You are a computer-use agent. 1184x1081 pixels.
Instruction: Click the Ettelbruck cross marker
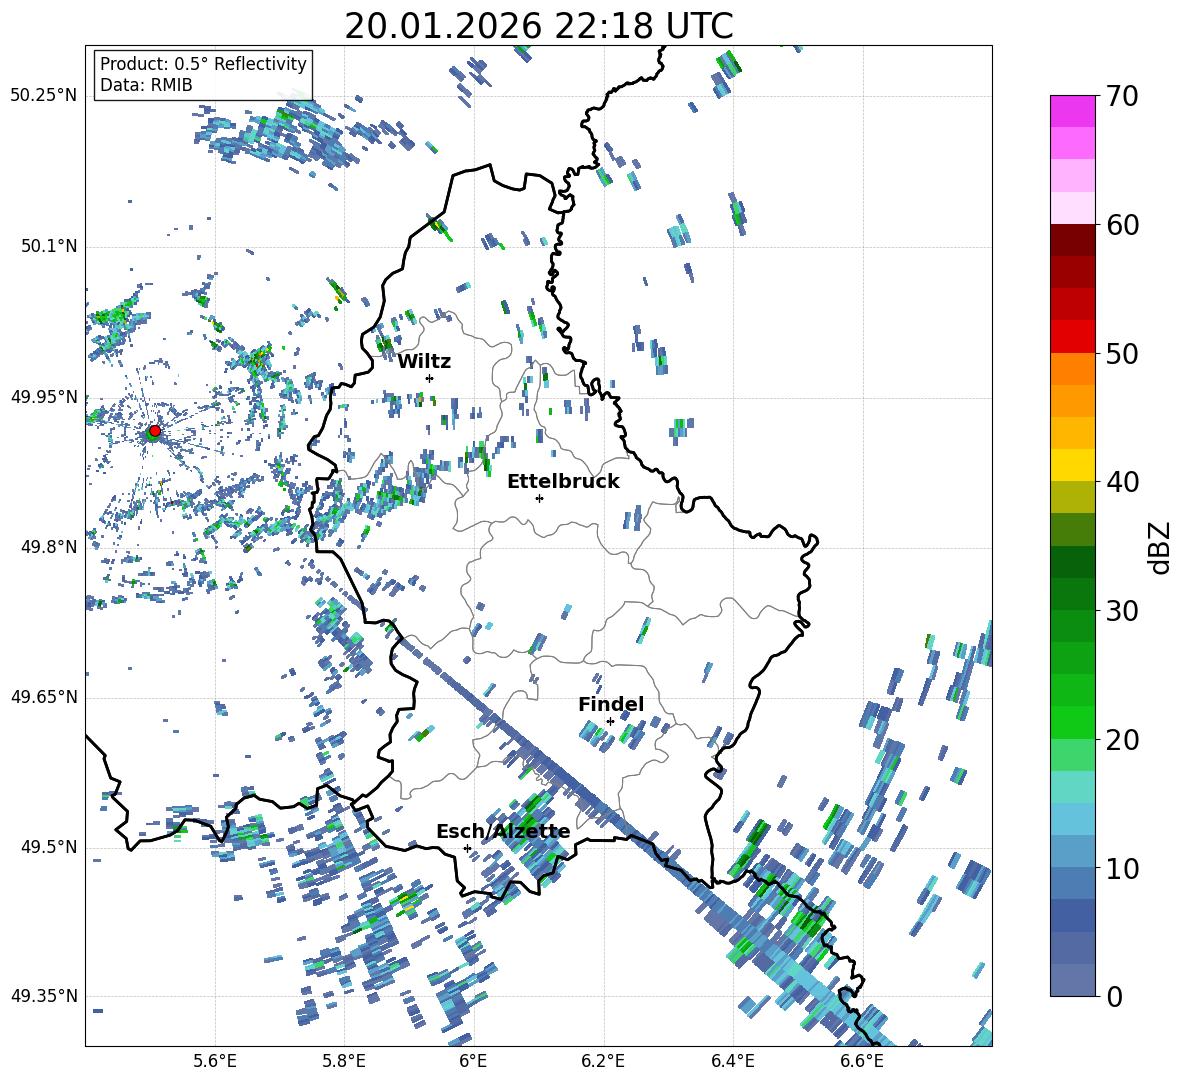[x=539, y=498]
